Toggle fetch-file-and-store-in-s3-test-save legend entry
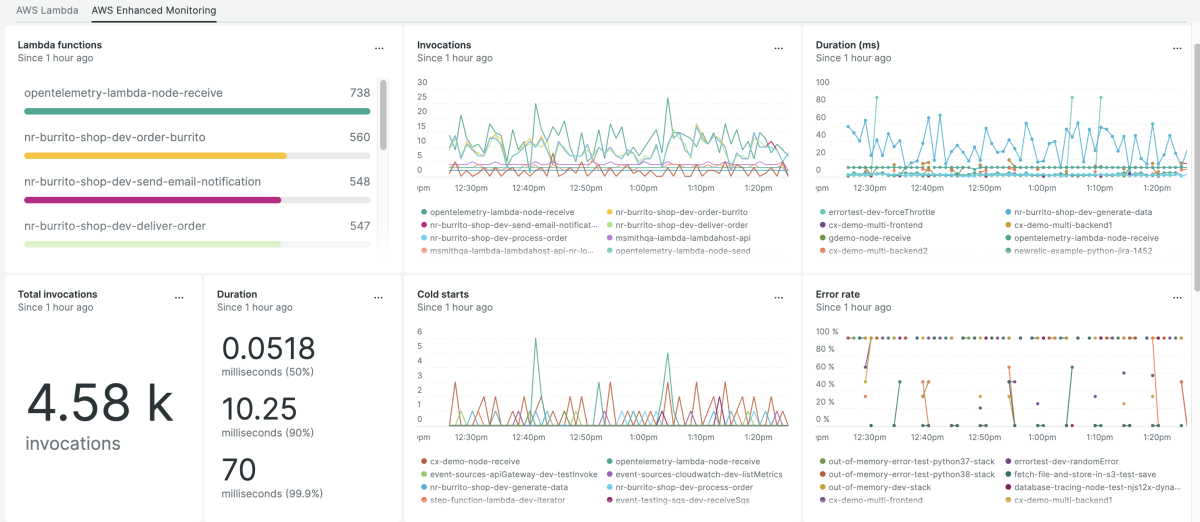This screenshot has height=522, width=1200. click(1085, 474)
